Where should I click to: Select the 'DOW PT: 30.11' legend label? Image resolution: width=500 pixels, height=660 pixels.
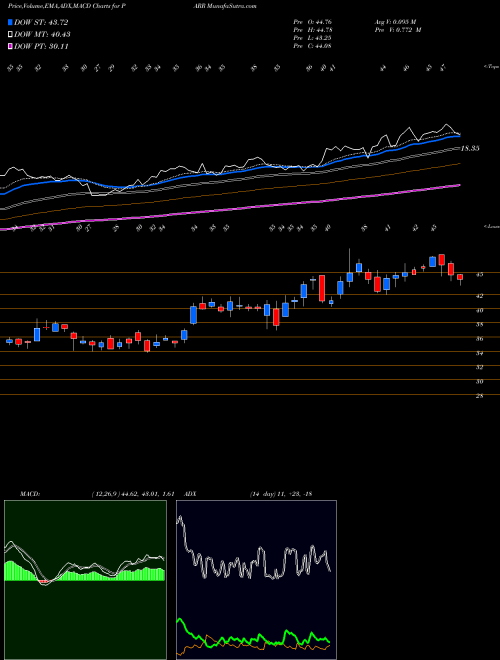[41, 46]
